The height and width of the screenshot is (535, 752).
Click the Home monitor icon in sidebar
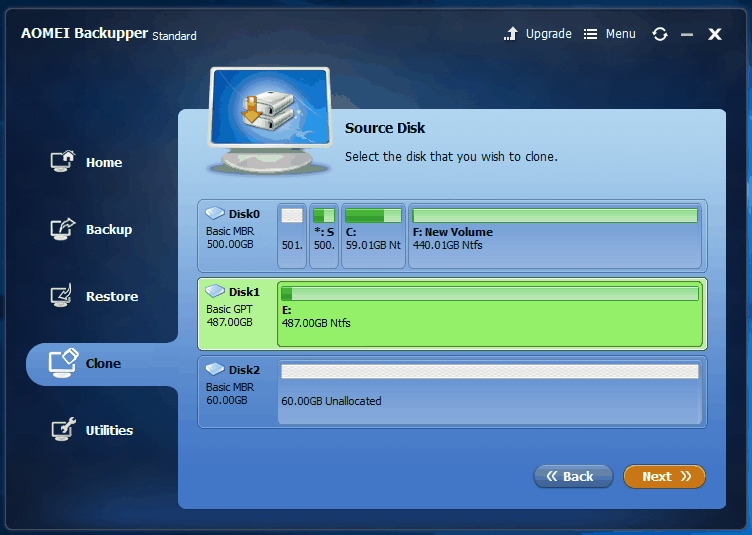(63, 162)
